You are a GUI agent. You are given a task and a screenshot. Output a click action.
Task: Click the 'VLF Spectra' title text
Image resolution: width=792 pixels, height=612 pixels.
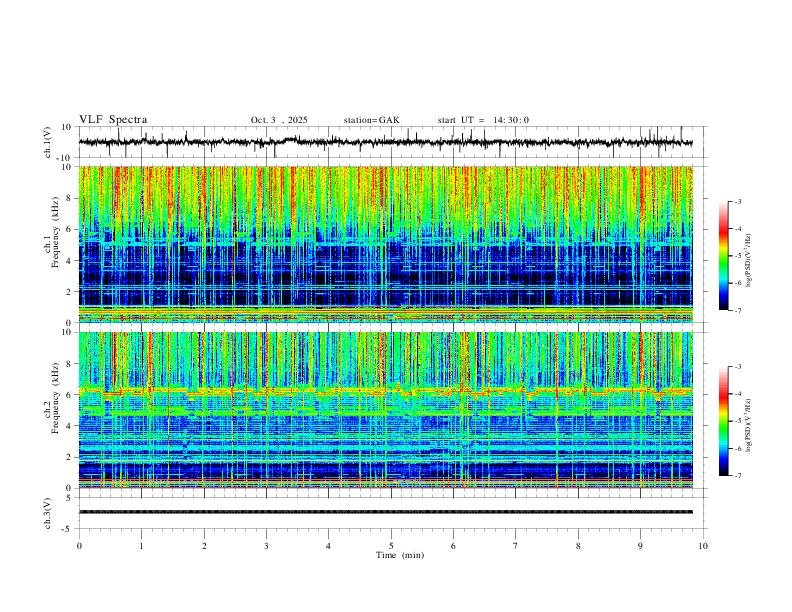[x=113, y=120]
